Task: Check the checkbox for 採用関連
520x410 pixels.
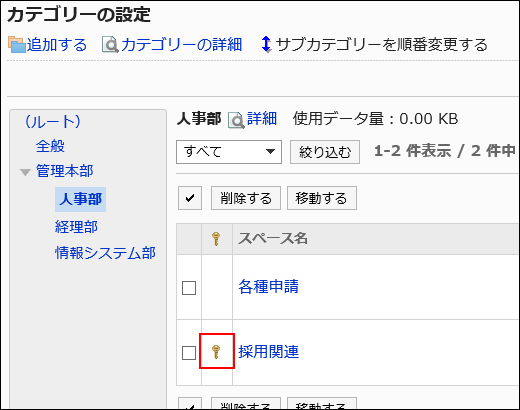Action: click(189, 353)
